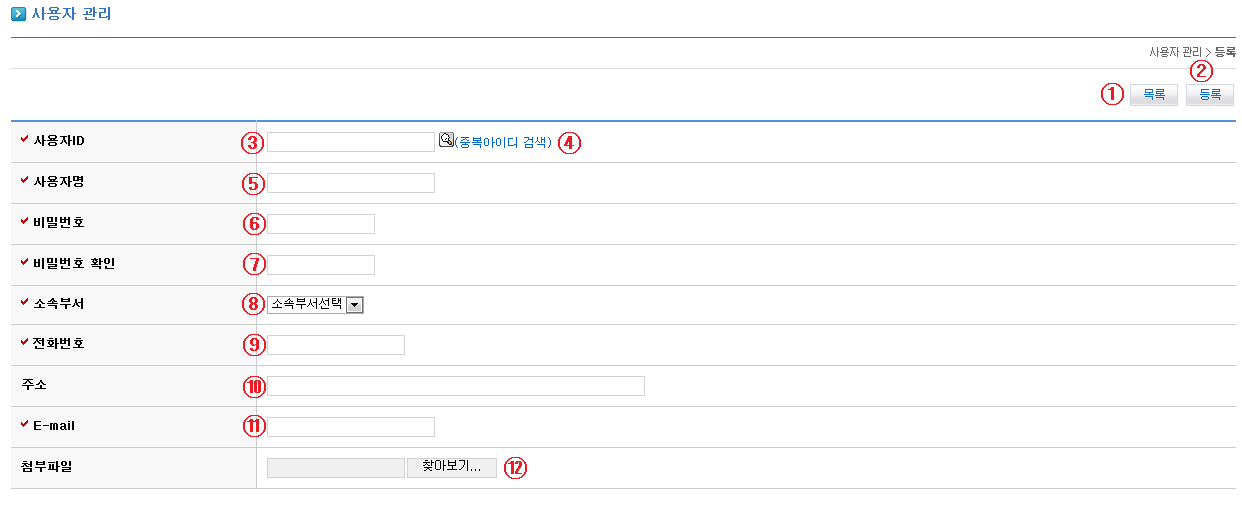
Task: Click the 찾아보기... file browse button
Action: pyautogui.click(x=451, y=467)
